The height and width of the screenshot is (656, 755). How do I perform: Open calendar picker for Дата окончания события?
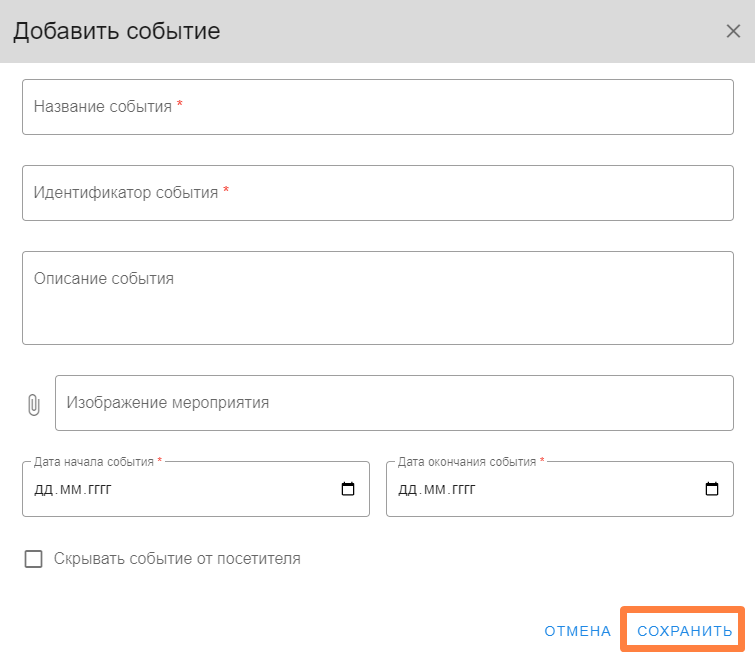point(712,489)
